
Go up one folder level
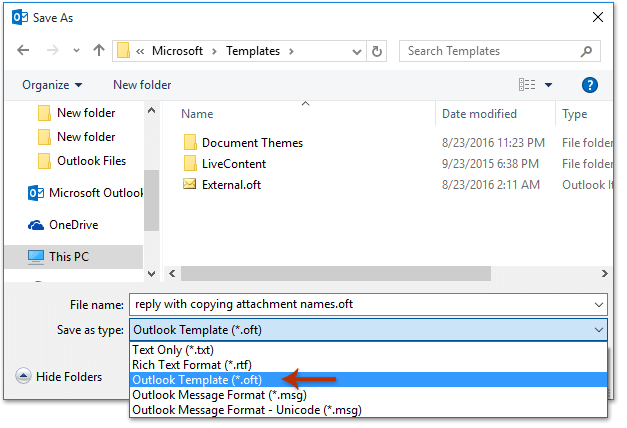pos(99,50)
